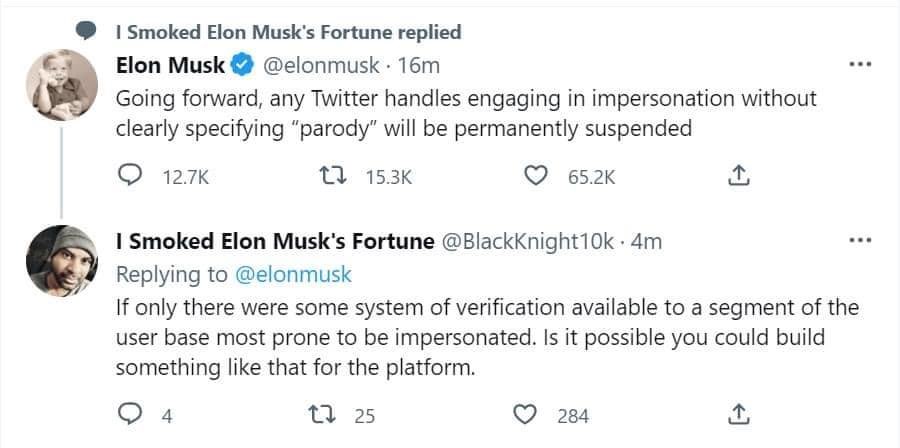Click the "I Smoked Elon Musk's Fortune" author name
The width and height of the screenshot is (900, 448).
(275, 242)
